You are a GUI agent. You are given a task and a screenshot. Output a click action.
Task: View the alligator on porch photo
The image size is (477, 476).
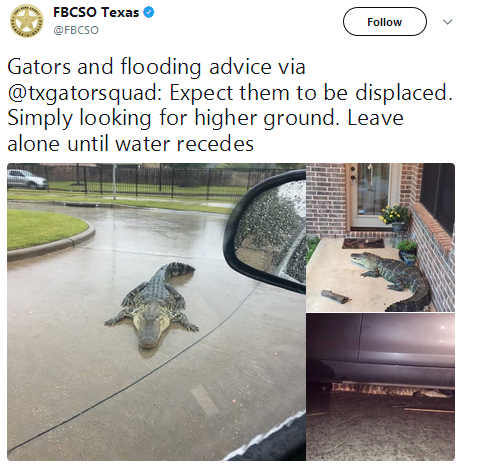pos(380,237)
